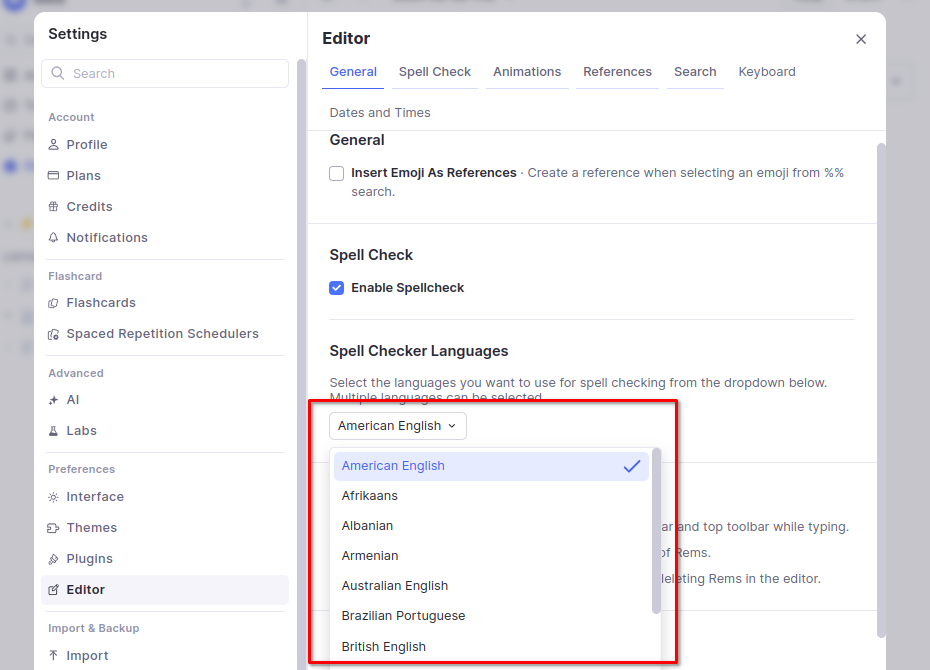Open Spaced Repetition Schedulers settings
Screen dimensions: 930x670
tap(162, 334)
